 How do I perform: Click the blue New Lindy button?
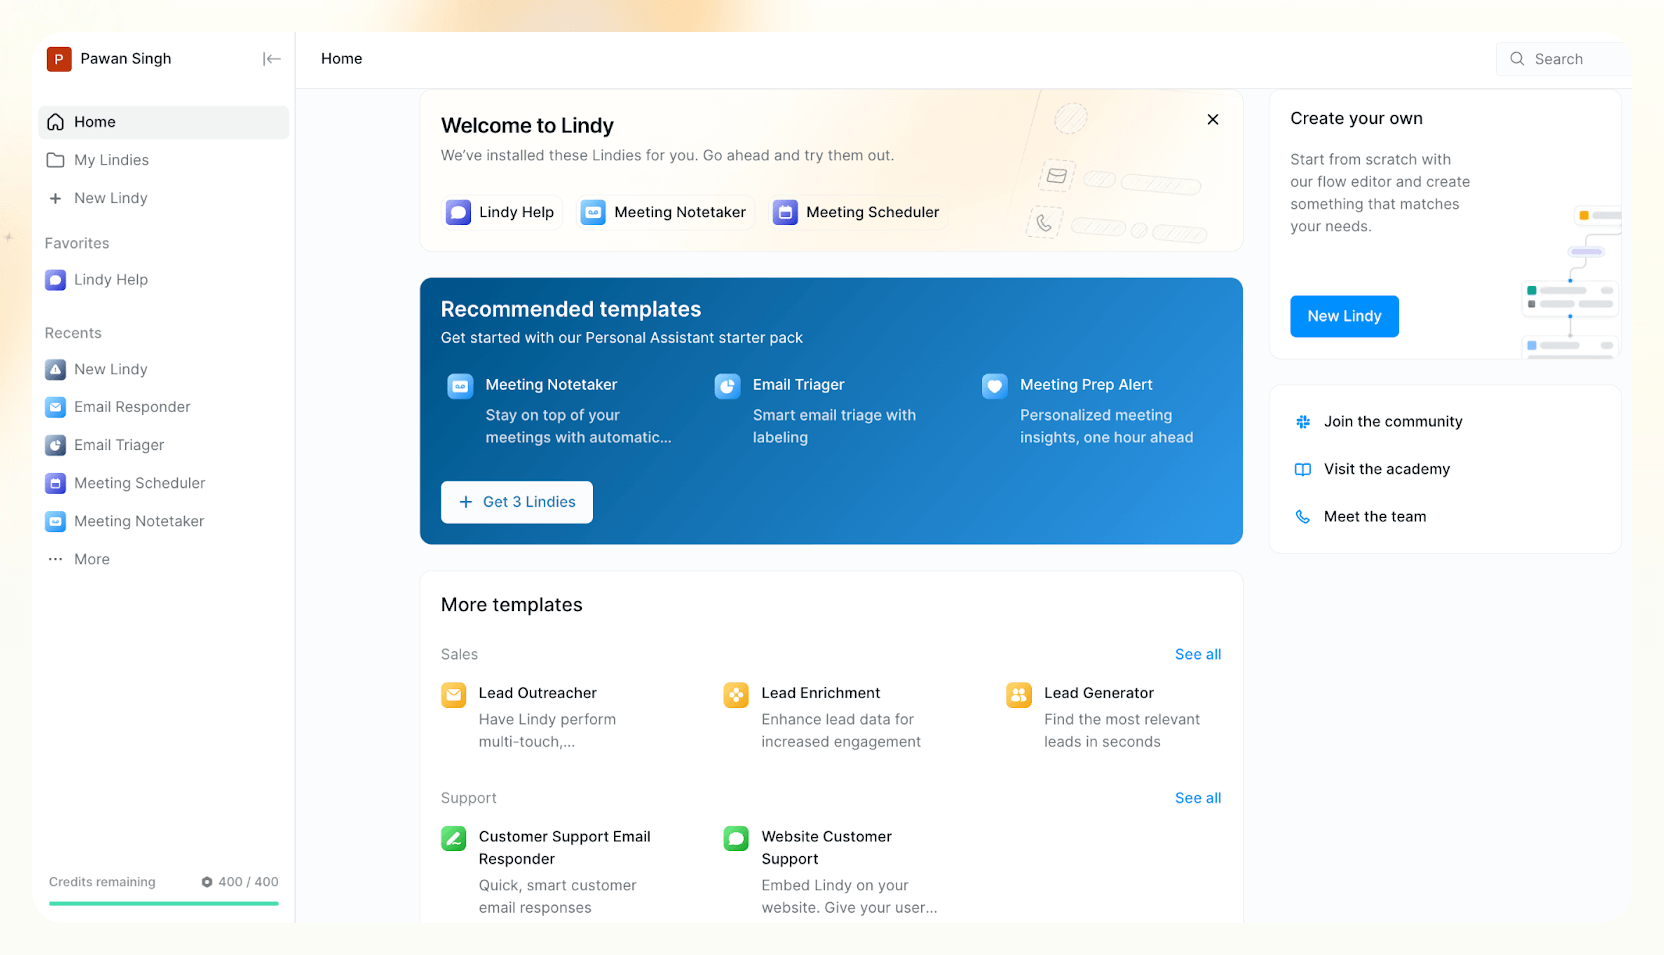coord(1344,316)
